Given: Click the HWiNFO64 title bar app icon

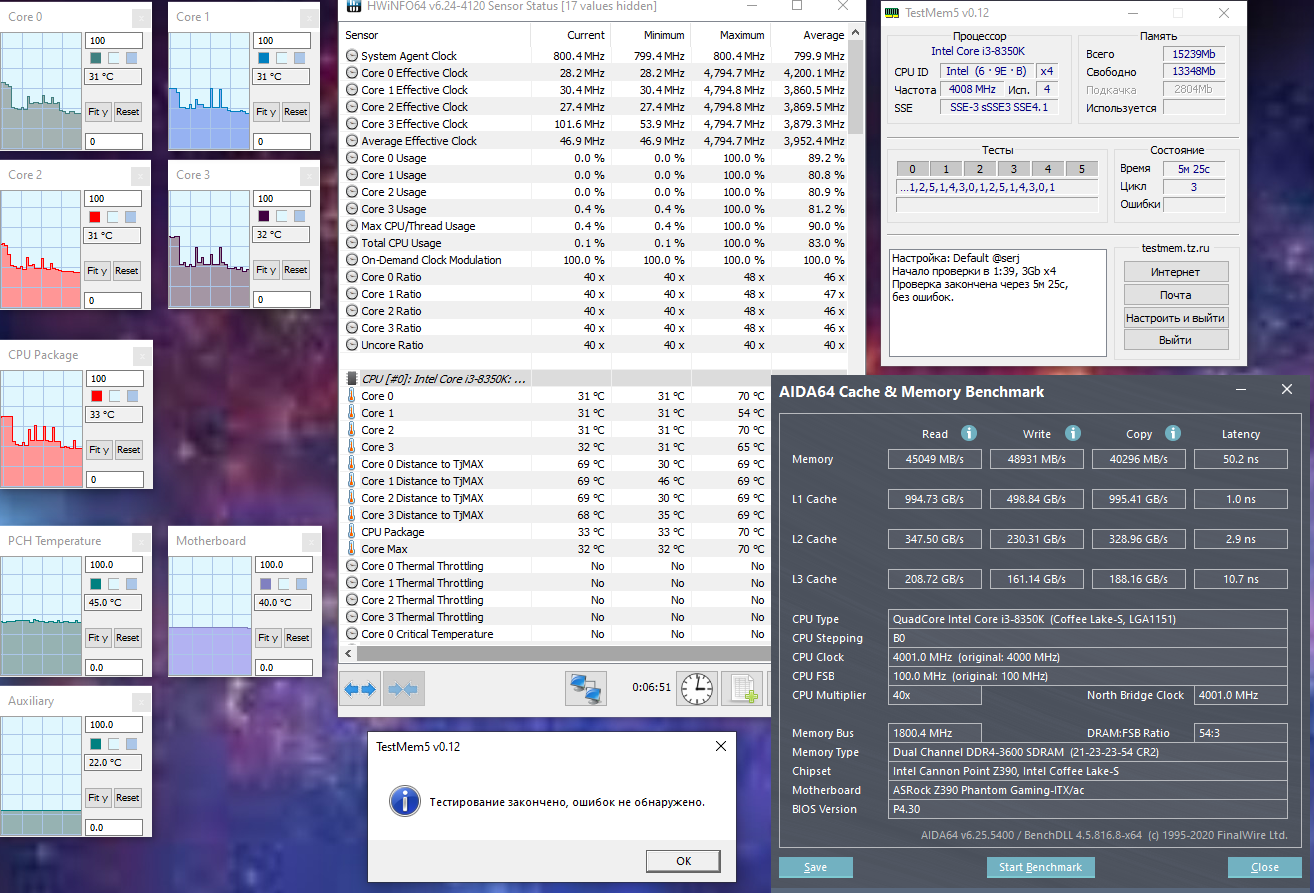Looking at the screenshot, I should pyautogui.click(x=352, y=6).
